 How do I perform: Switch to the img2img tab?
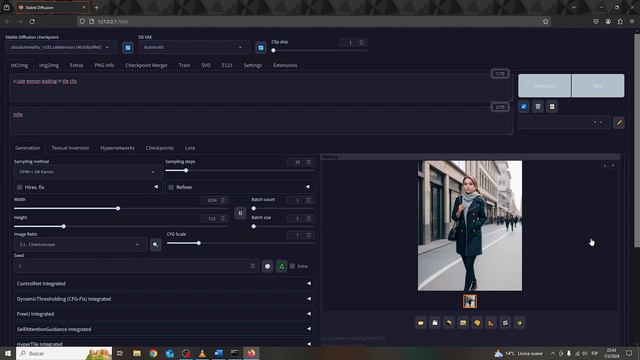[x=49, y=65]
